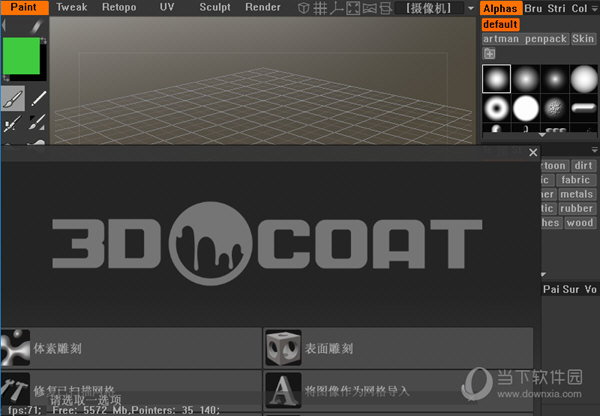This screenshot has width=600, height=416.
Task: Select the brush tool with triangle marker
Action: [x=38, y=122]
